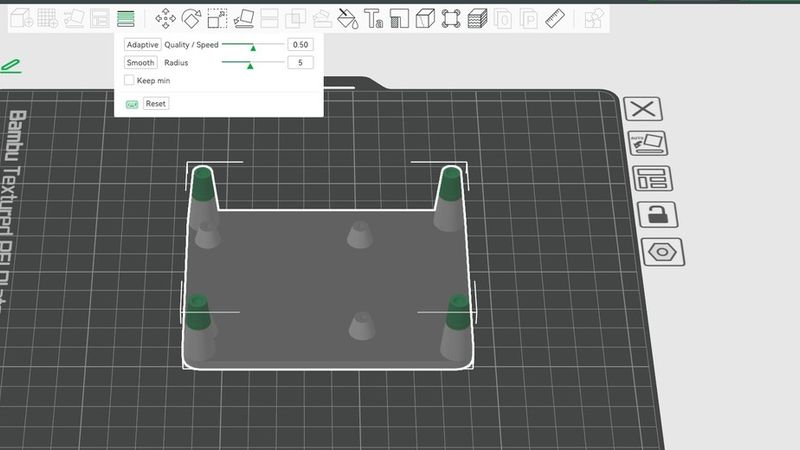Click the Radius value input field
The width and height of the screenshot is (800, 450).
point(300,63)
